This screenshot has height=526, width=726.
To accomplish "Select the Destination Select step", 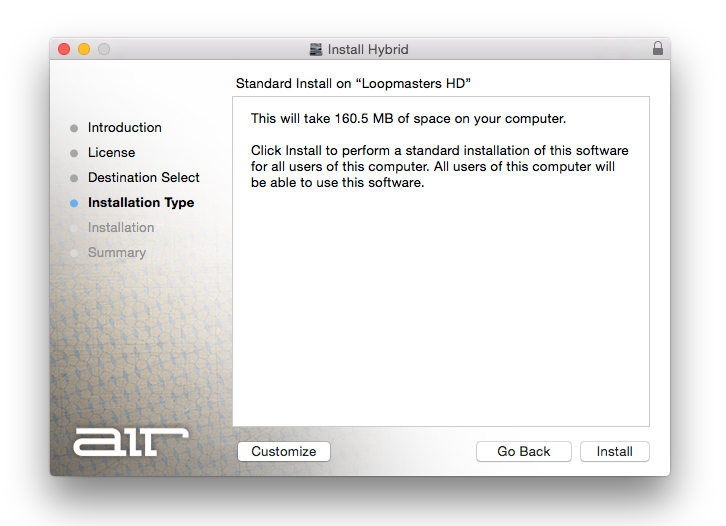I will pos(144,177).
